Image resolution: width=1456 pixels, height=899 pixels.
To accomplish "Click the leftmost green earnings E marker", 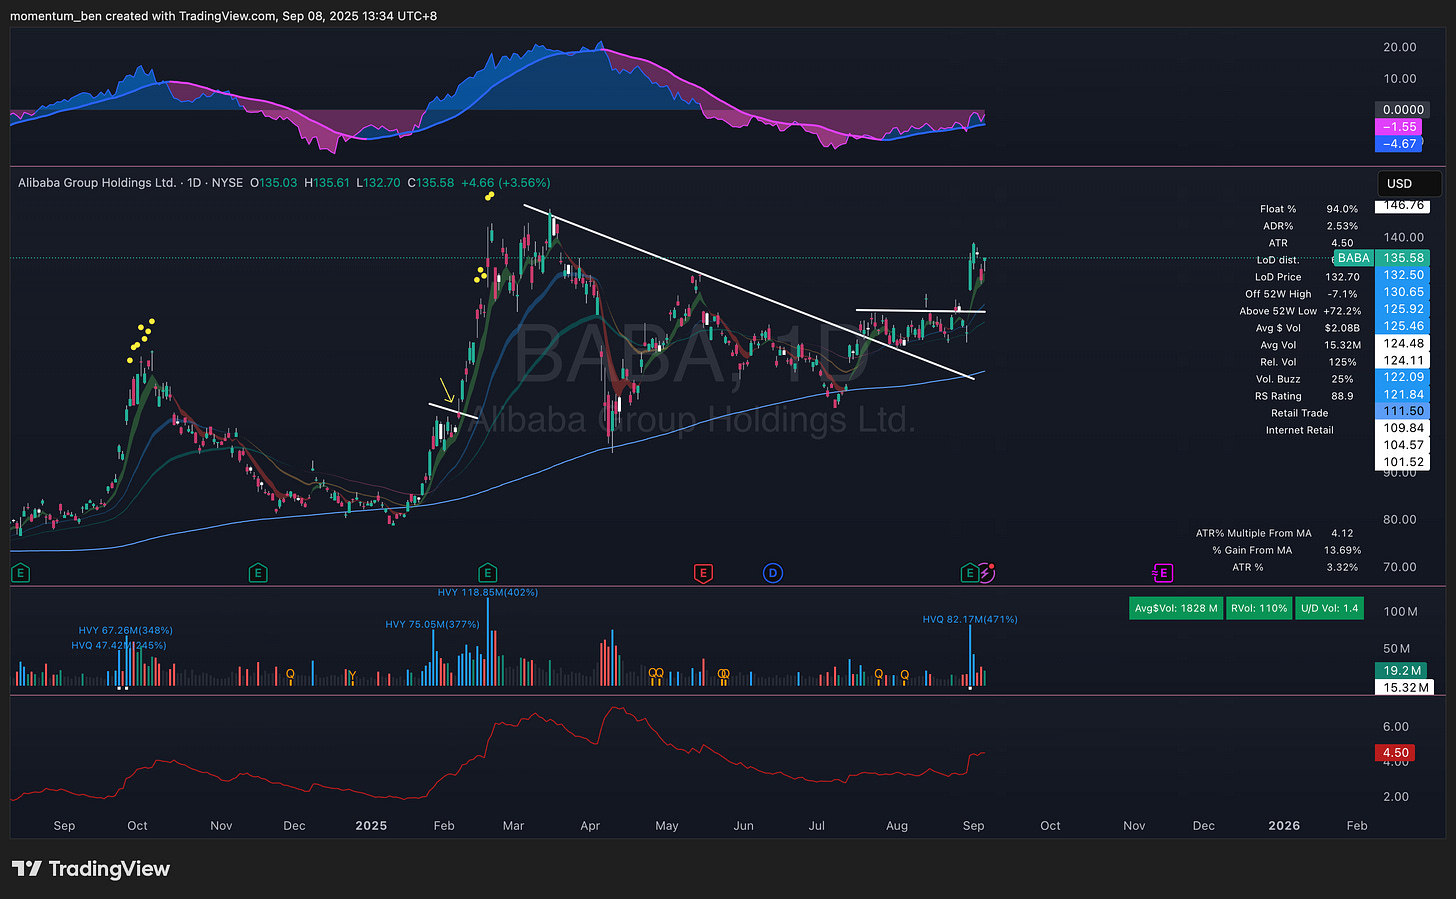I will pos(19,573).
